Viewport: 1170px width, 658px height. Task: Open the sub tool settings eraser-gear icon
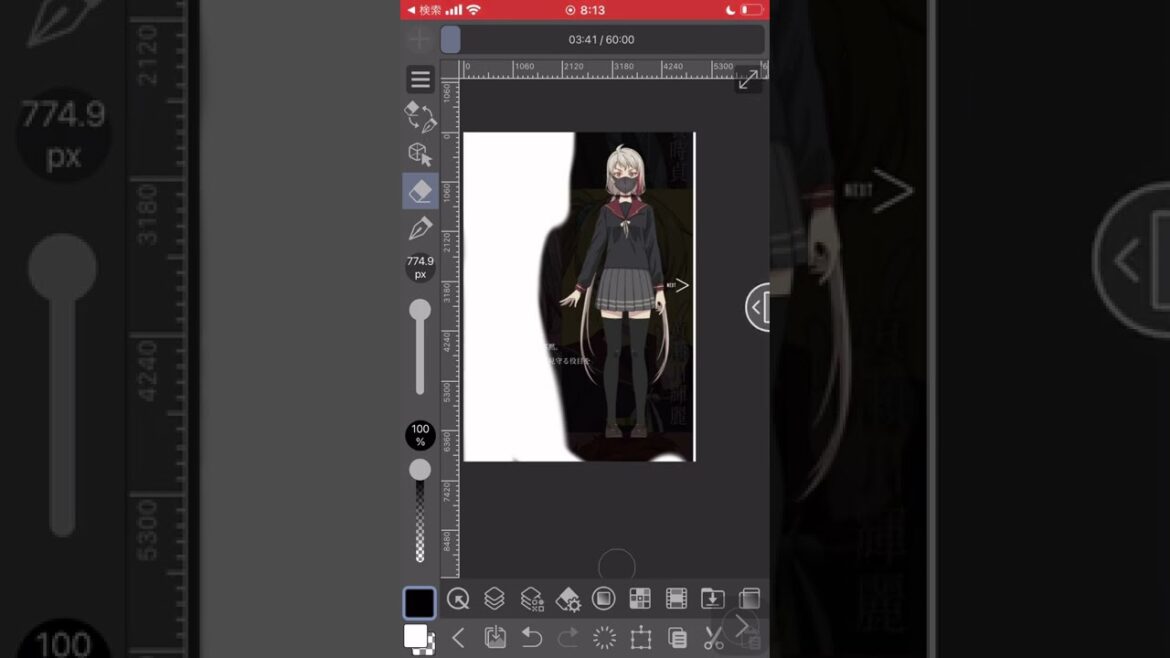pyautogui.click(x=567, y=599)
